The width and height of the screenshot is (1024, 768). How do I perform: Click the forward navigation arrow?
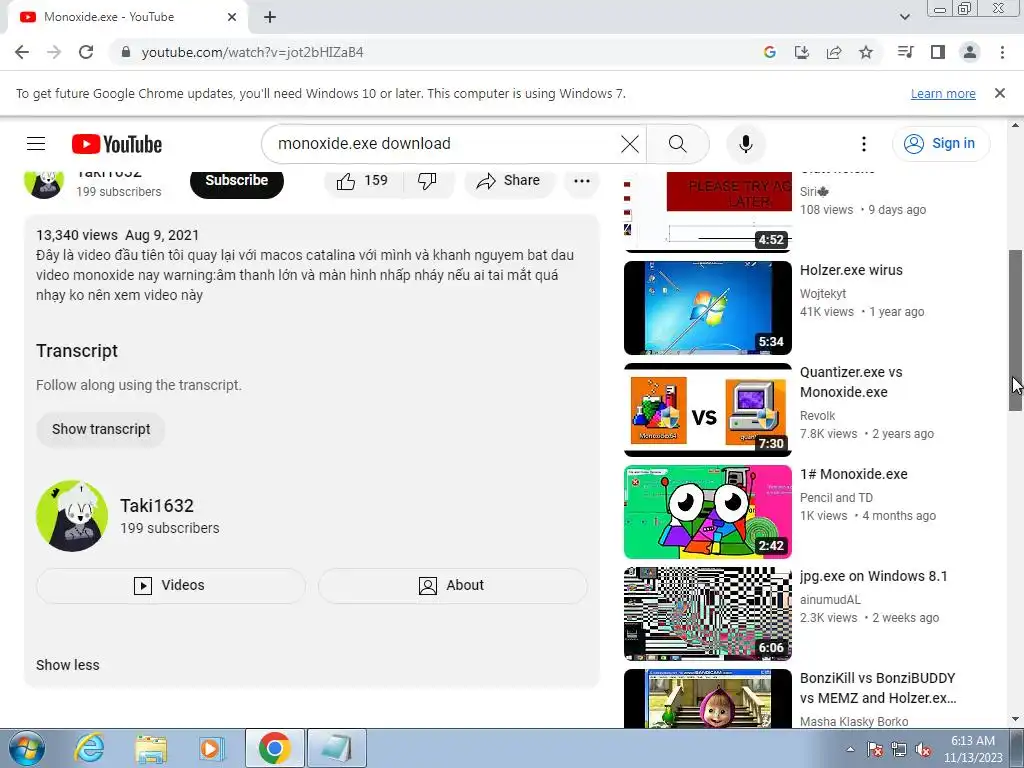pyautogui.click(x=54, y=52)
